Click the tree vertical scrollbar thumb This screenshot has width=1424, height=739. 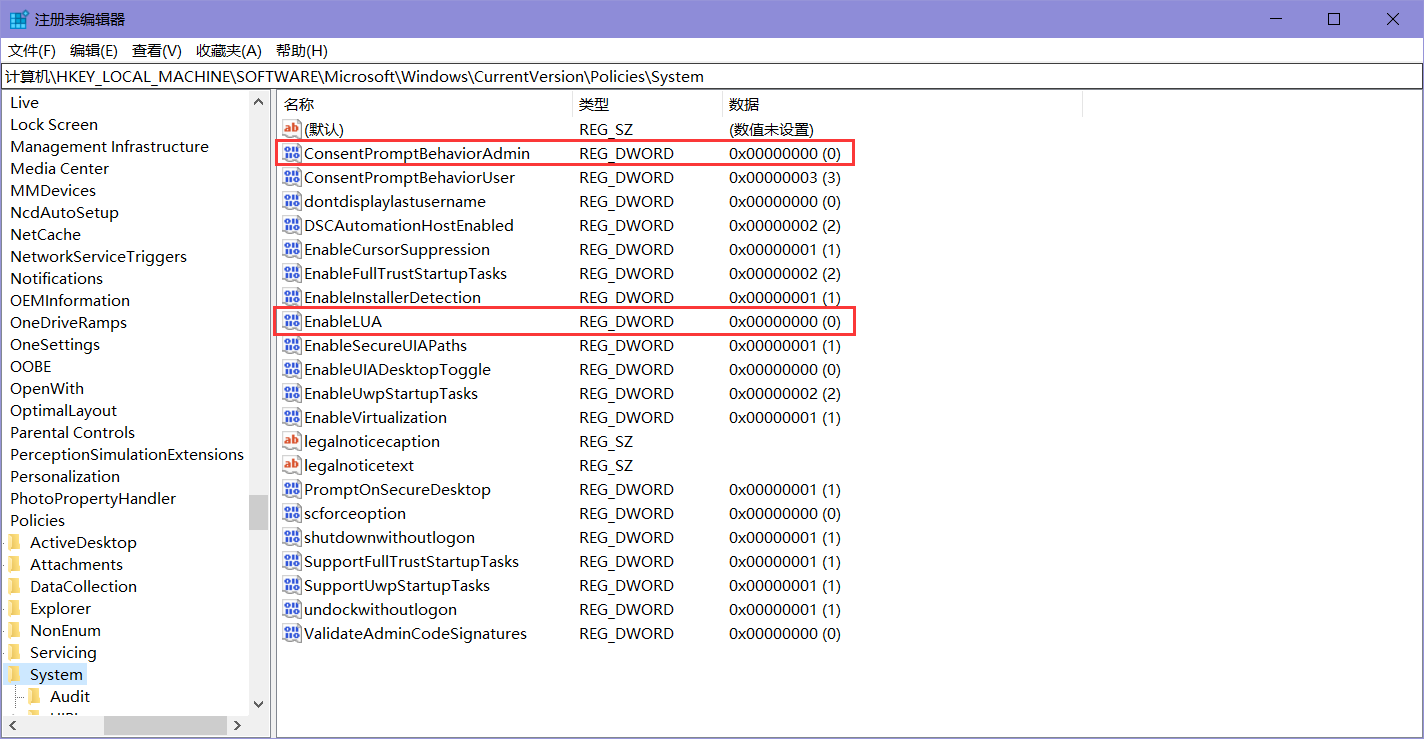point(258,512)
